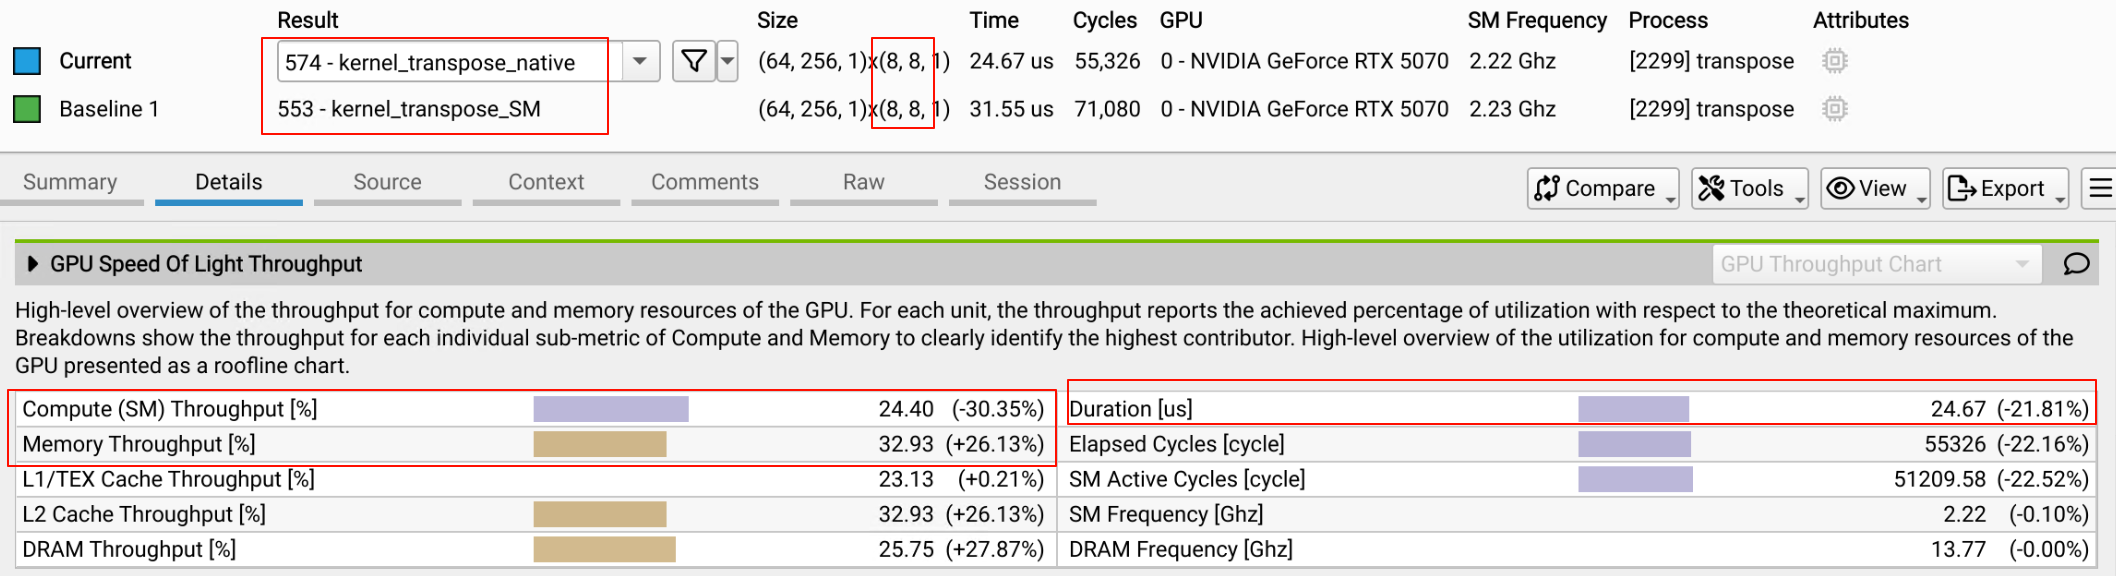Open the Raw tab
Screen dimensions: 2116x576
pyautogui.click(x=863, y=183)
